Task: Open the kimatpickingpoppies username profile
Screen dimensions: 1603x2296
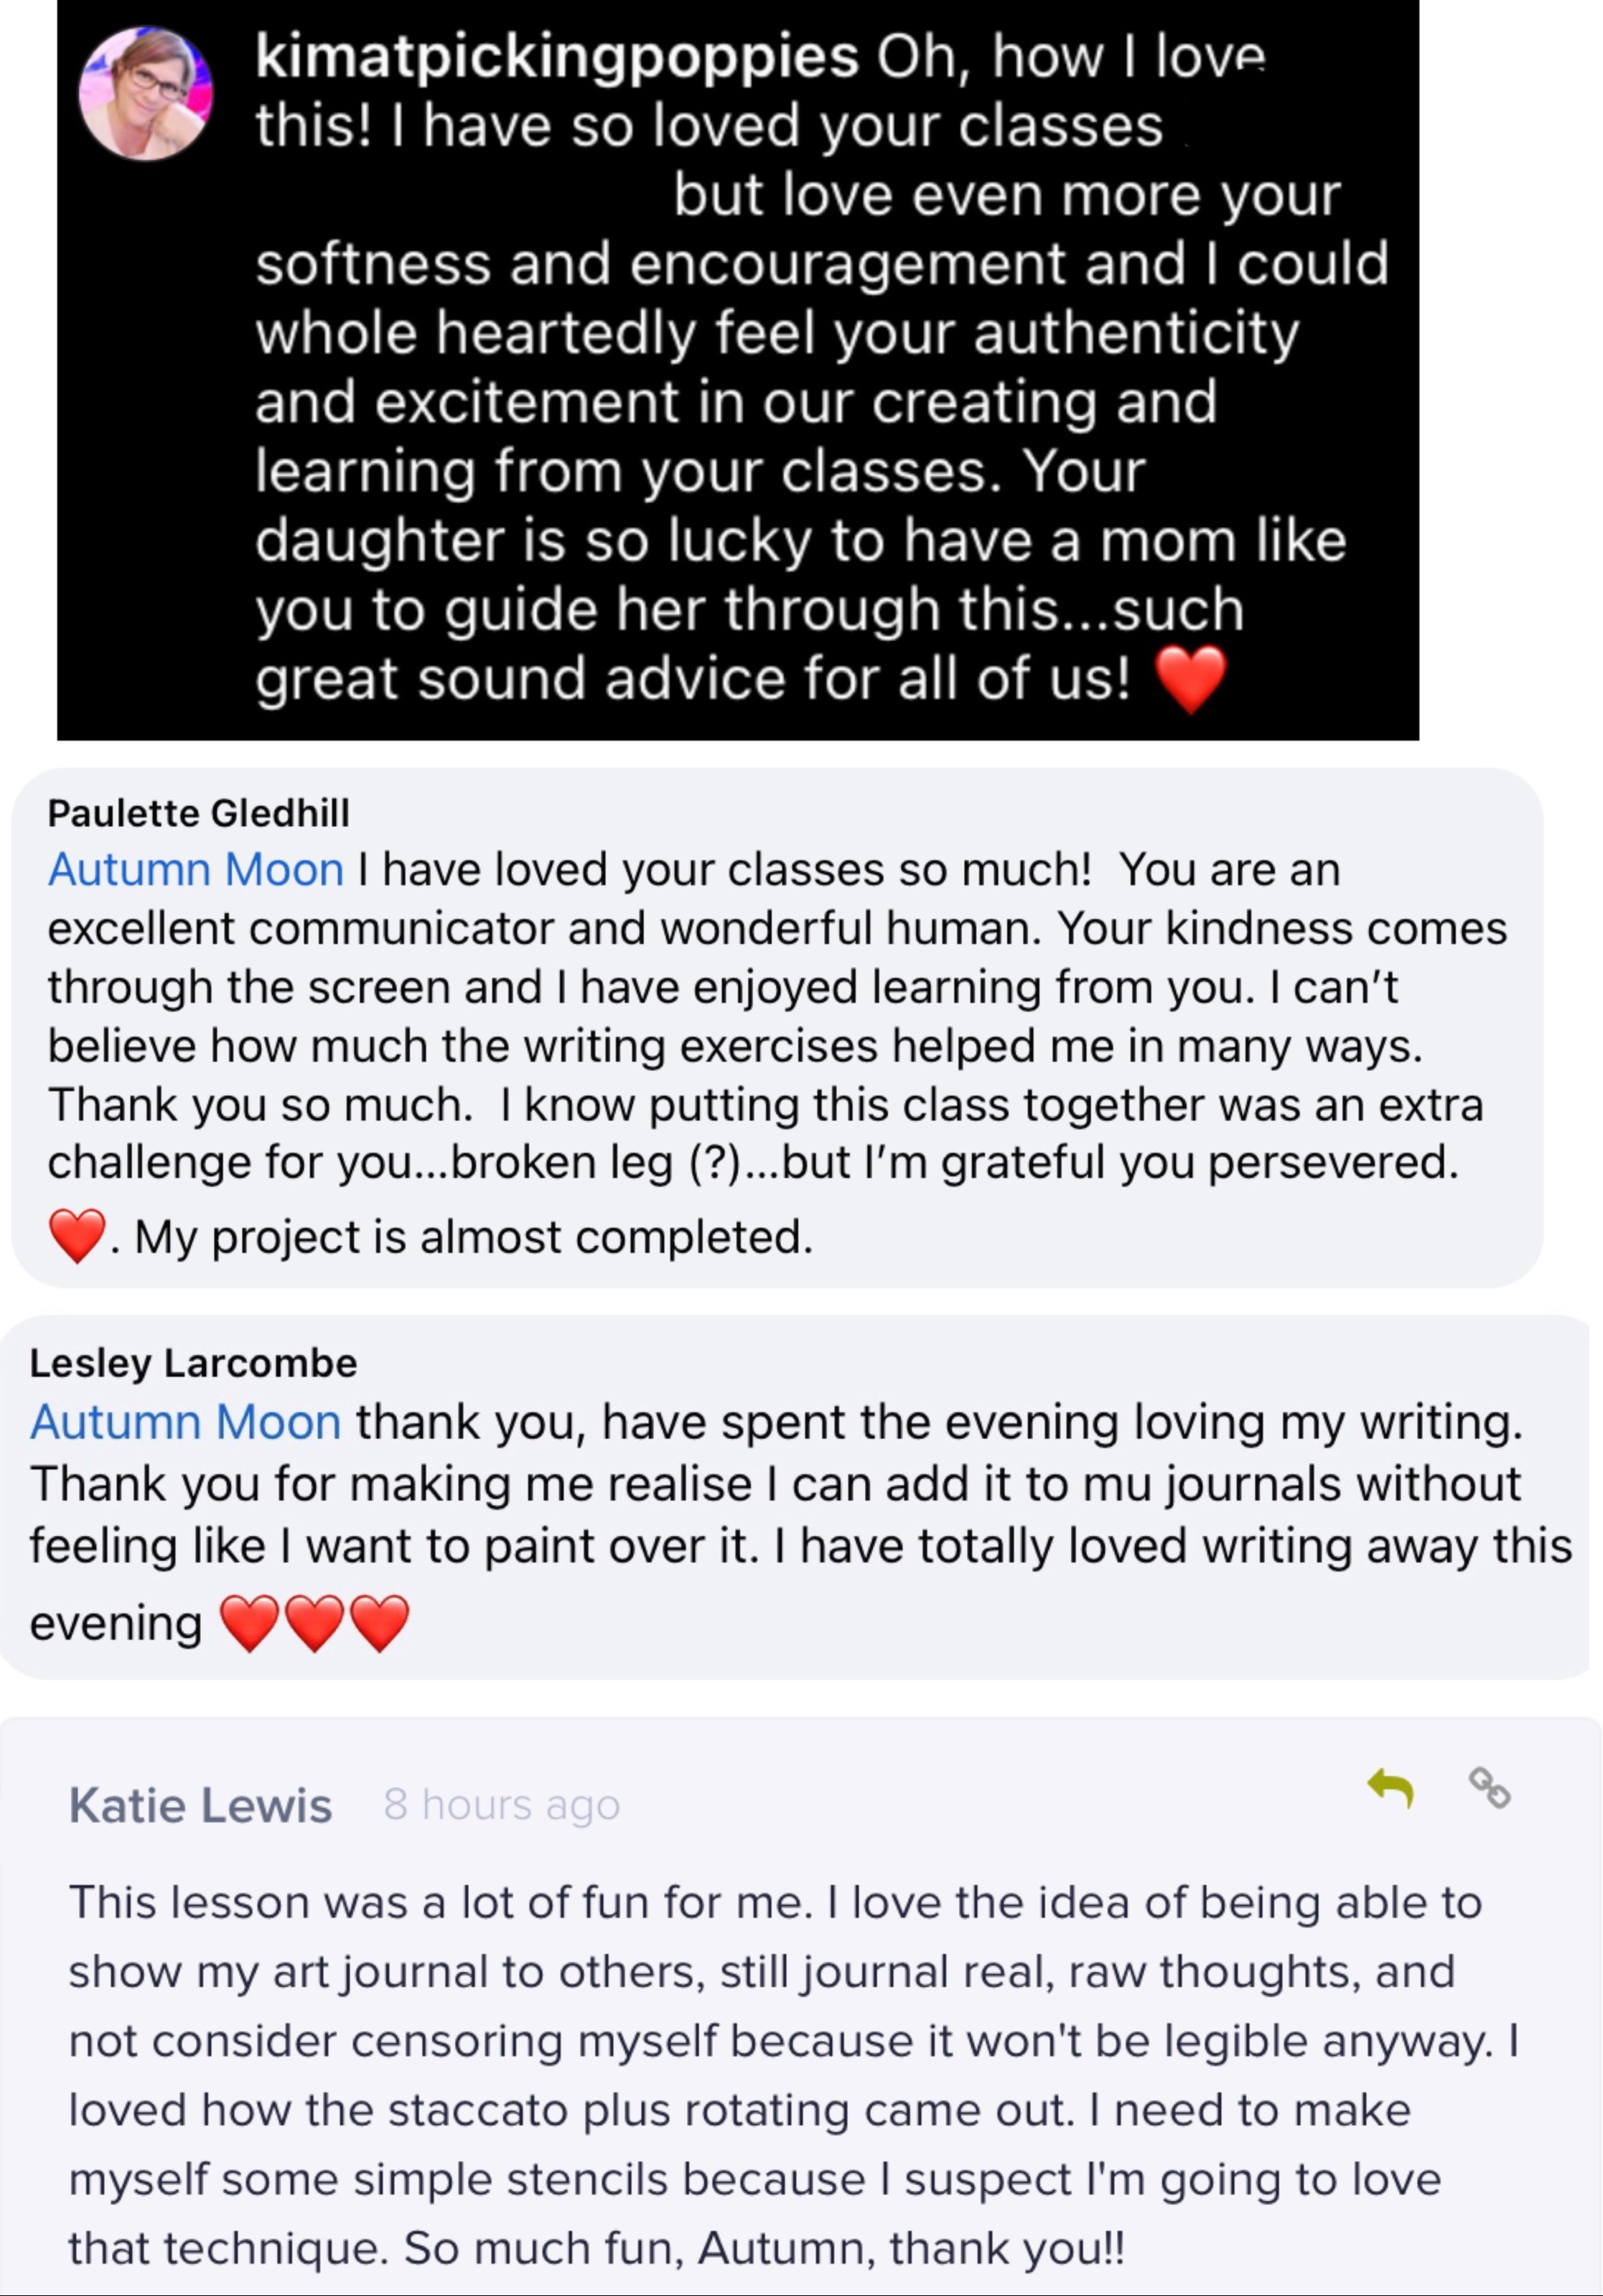Action: pos(557,56)
